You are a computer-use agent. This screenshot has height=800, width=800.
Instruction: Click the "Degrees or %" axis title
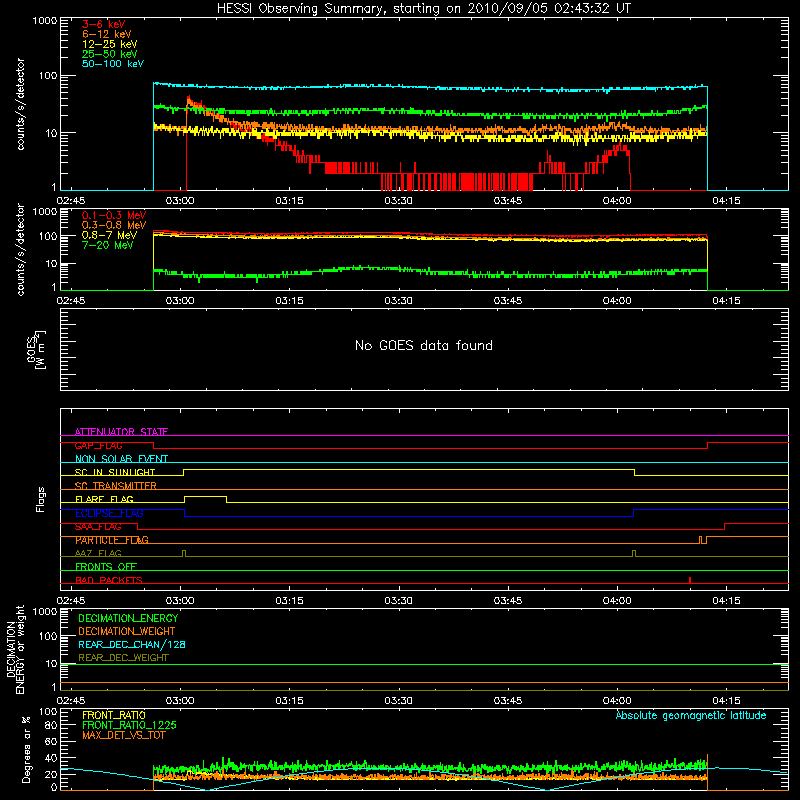(x=26, y=749)
